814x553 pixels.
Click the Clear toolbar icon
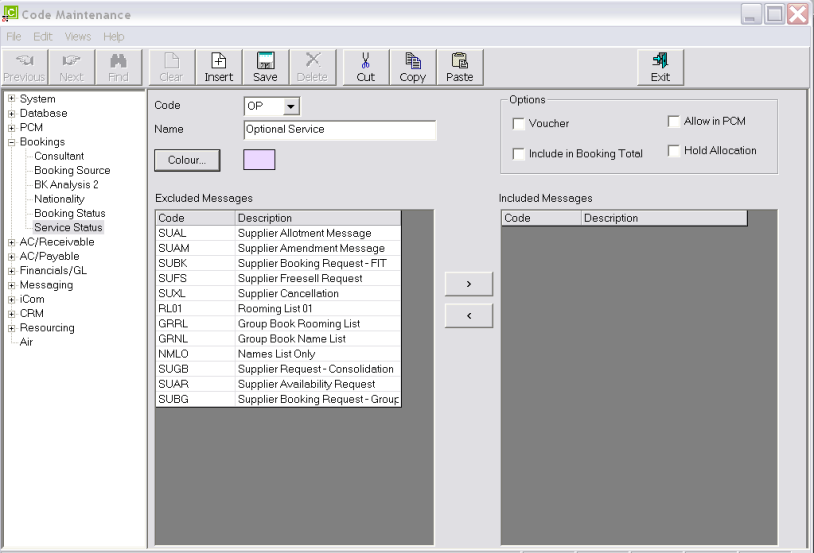pyautogui.click(x=172, y=68)
